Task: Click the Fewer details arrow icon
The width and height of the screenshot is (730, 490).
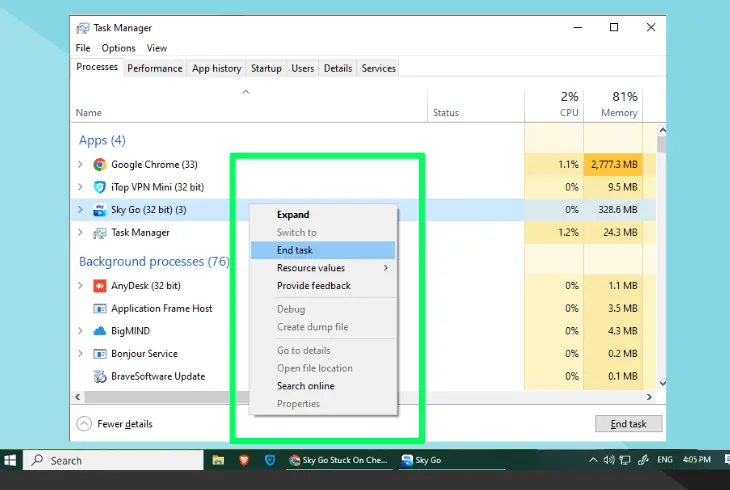Action: (x=84, y=424)
